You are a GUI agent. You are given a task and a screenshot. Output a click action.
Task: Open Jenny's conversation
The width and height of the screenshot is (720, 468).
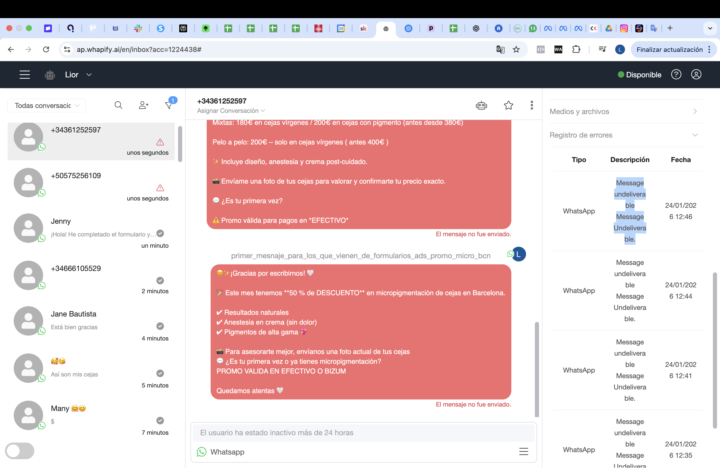91,233
